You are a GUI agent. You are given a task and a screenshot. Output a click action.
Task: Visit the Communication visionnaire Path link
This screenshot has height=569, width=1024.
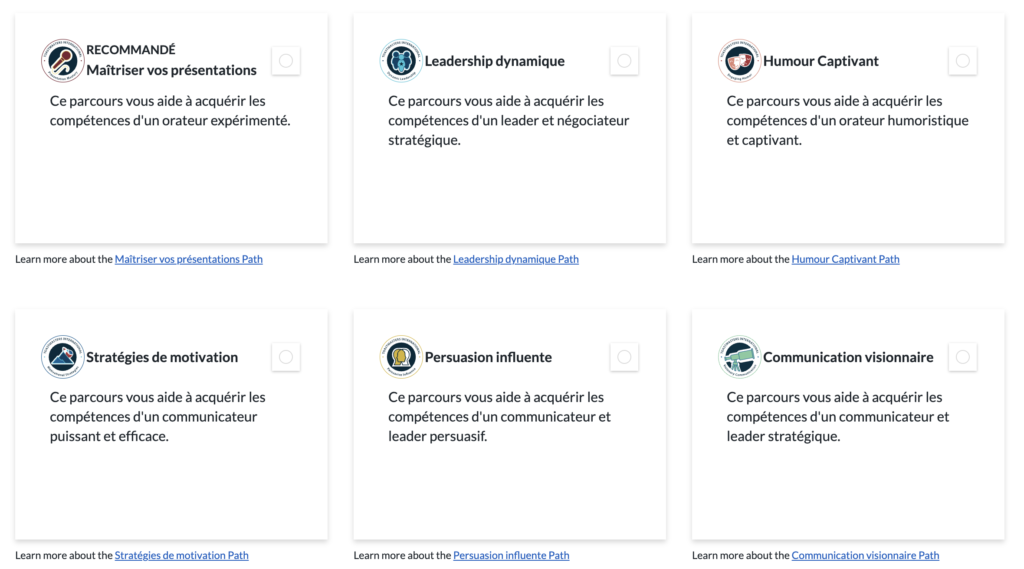(865, 556)
